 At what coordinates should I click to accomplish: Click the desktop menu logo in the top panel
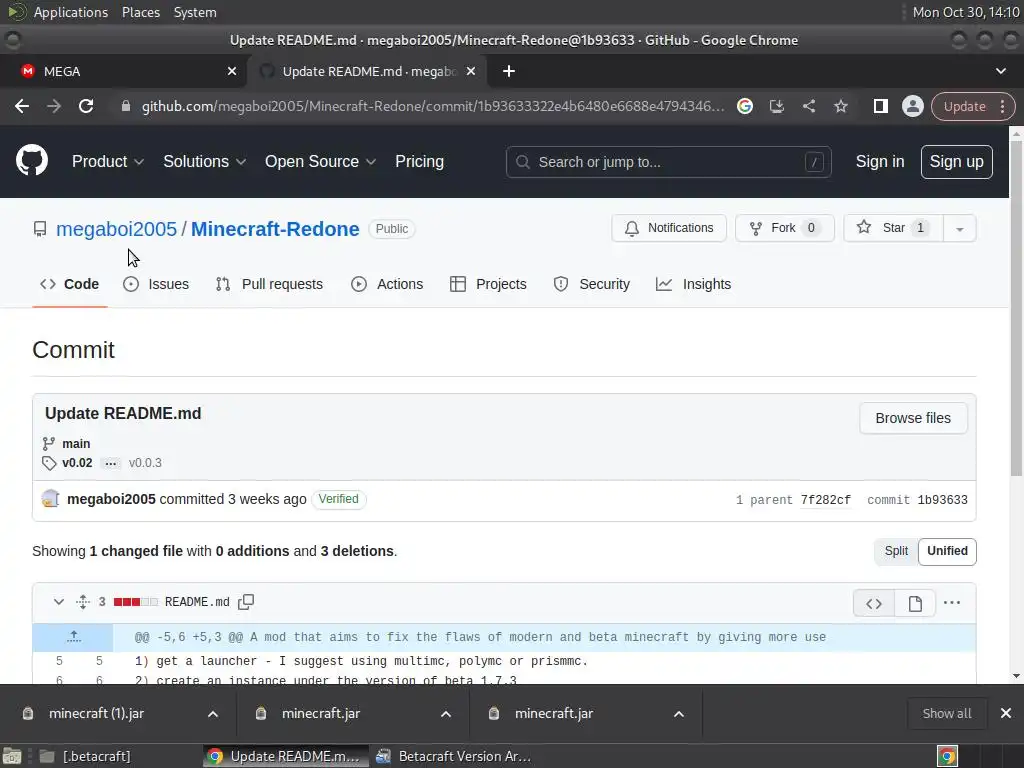click(17, 12)
